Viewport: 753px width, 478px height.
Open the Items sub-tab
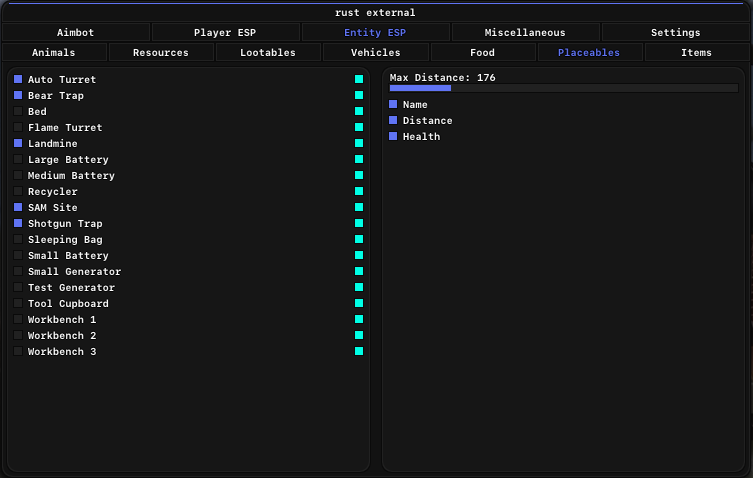[x=696, y=52]
